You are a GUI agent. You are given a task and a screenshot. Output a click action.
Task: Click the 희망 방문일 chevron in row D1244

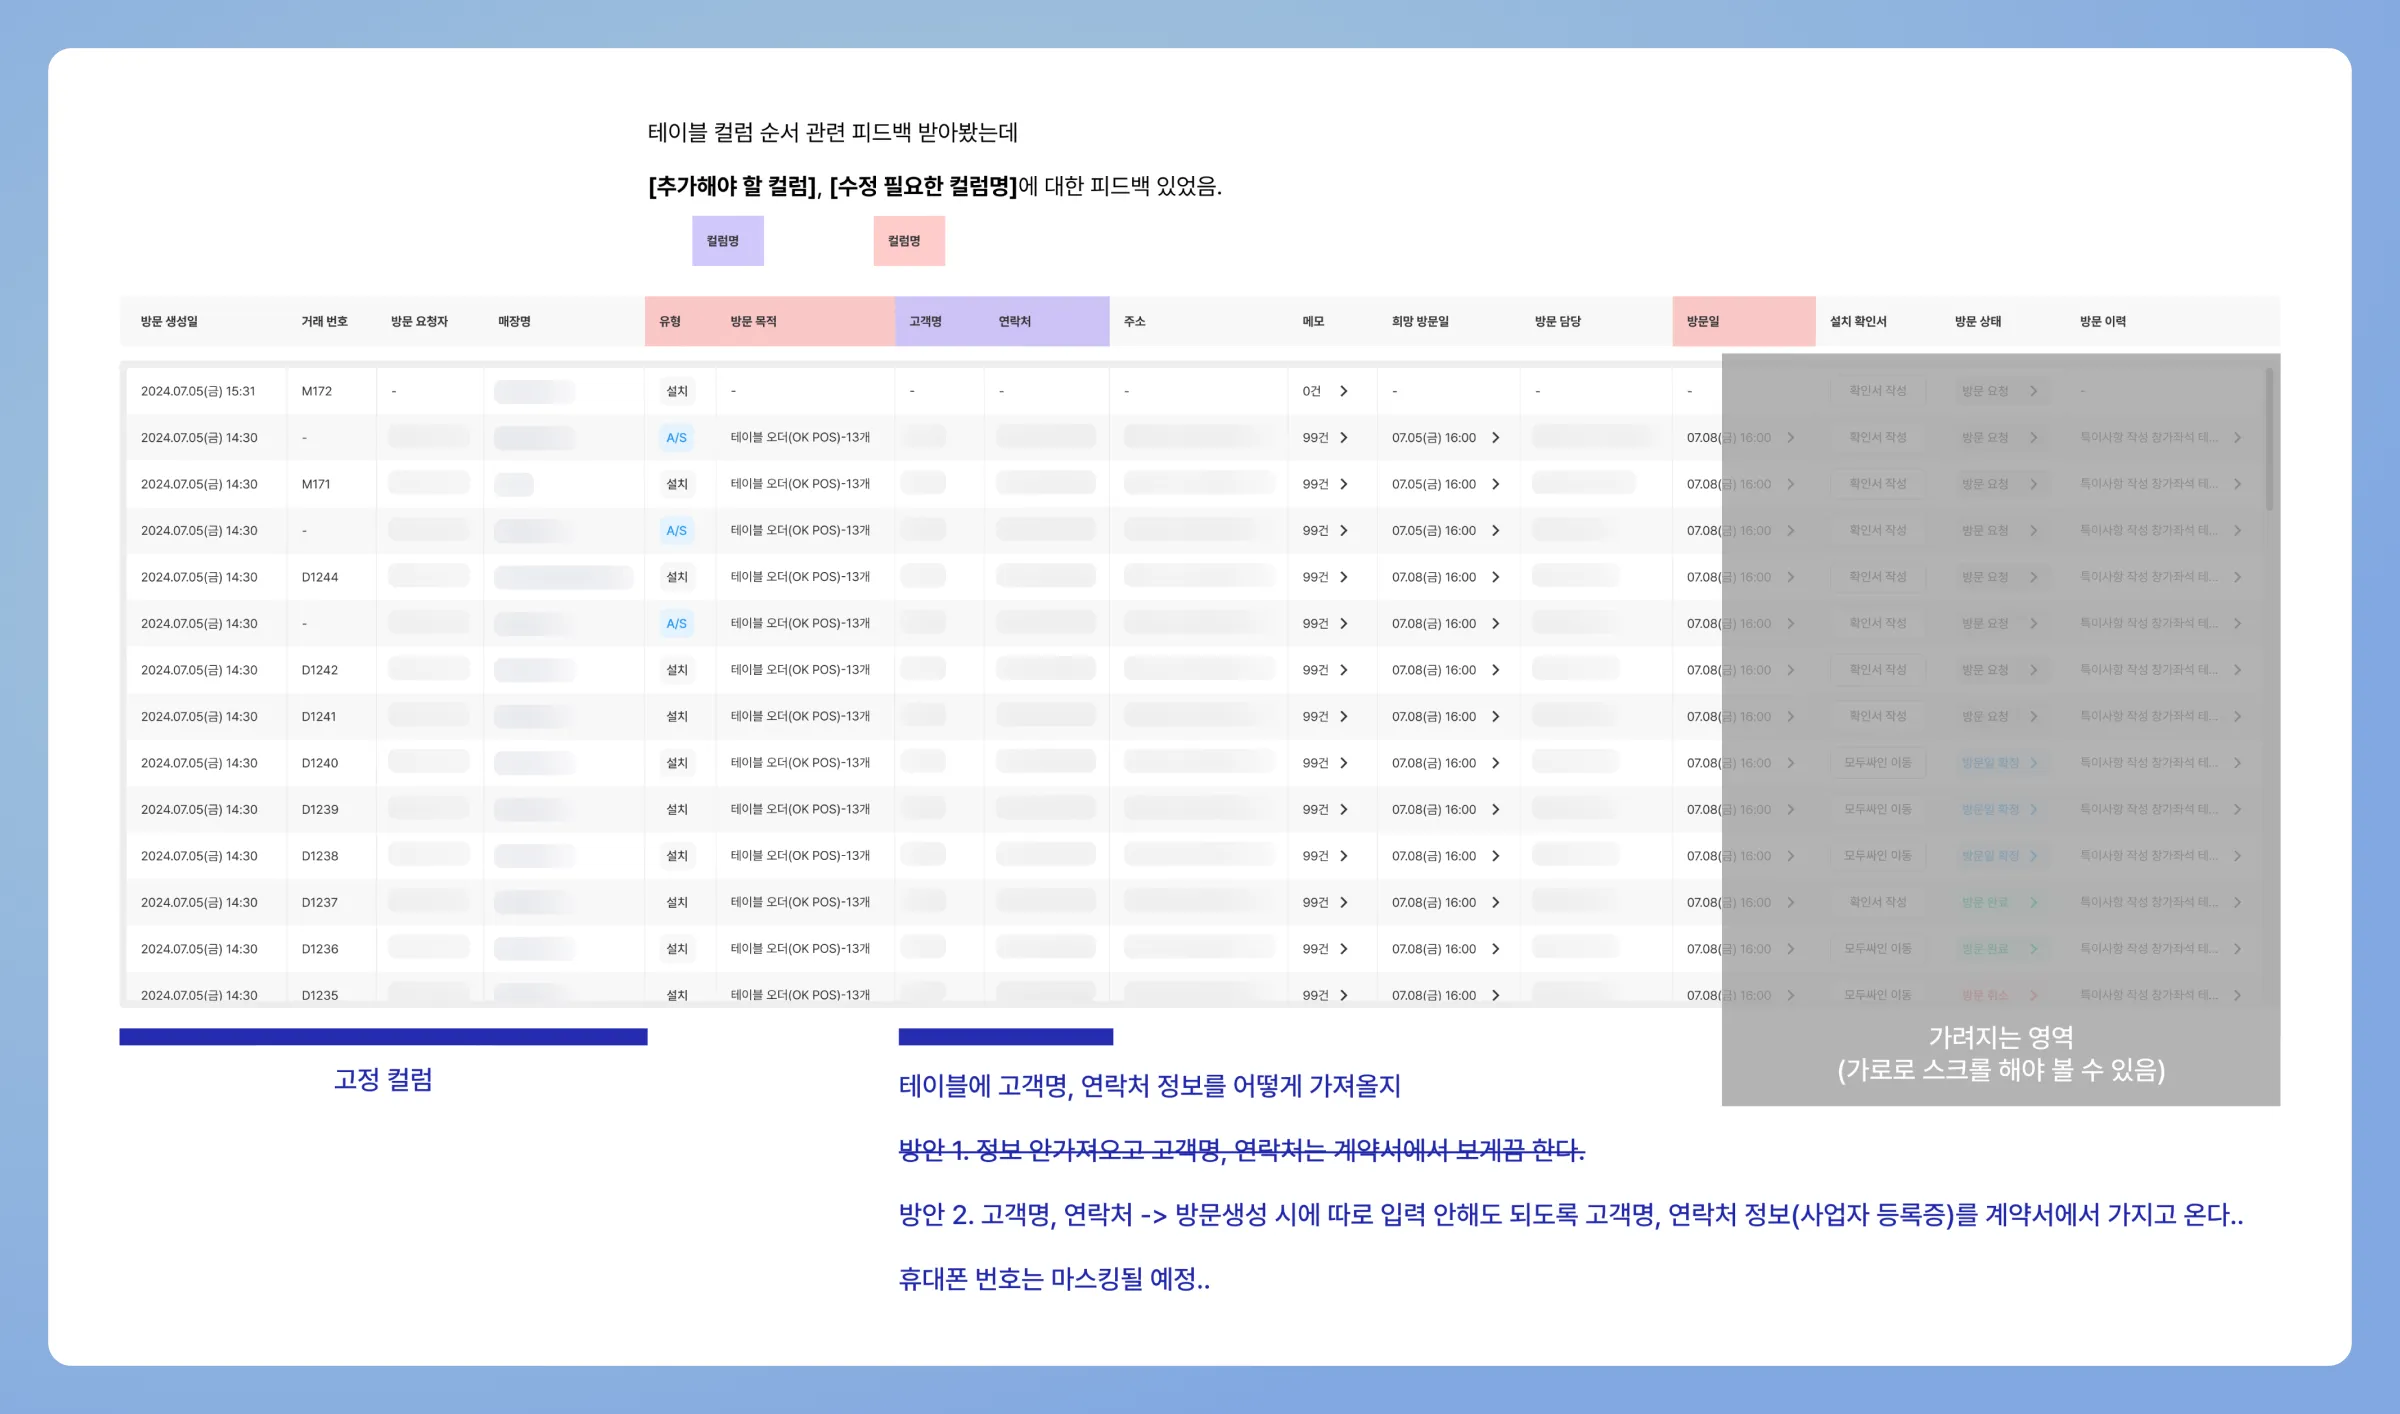(1495, 577)
